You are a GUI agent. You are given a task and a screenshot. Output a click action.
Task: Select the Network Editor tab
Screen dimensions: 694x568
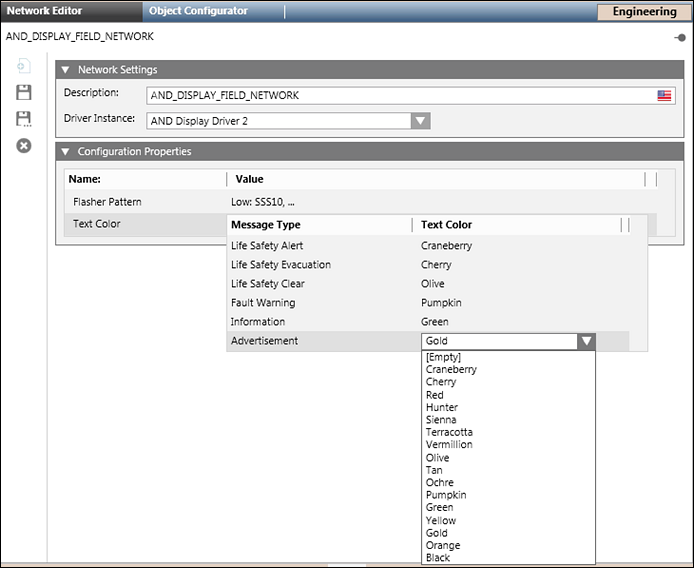(x=45, y=11)
